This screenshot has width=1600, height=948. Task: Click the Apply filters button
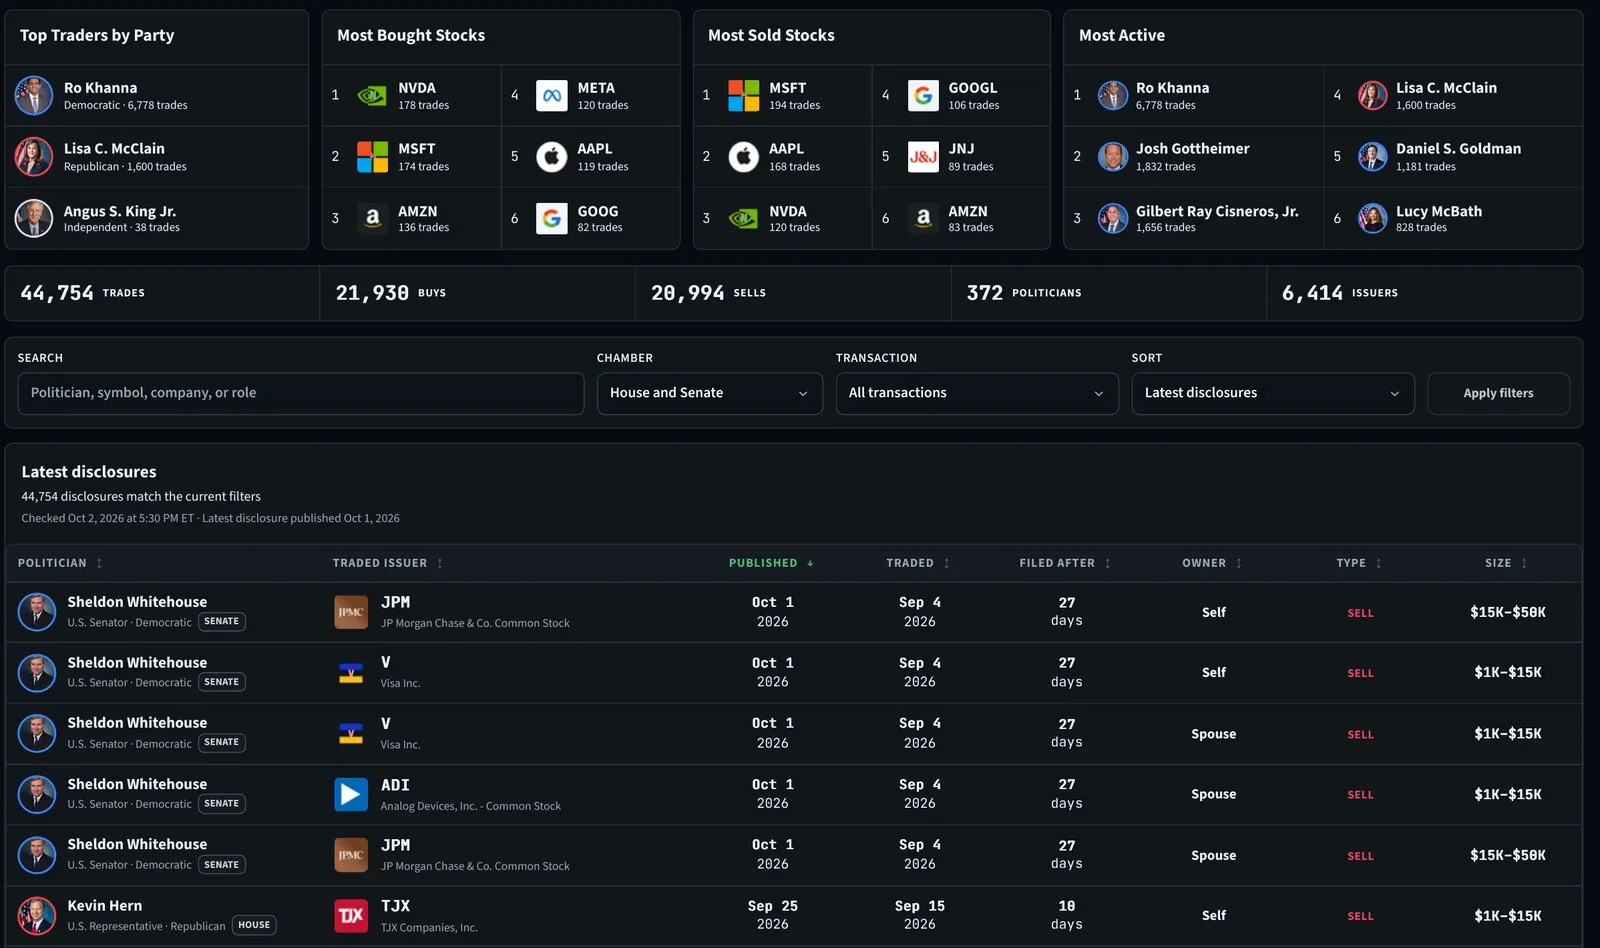[1498, 393]
